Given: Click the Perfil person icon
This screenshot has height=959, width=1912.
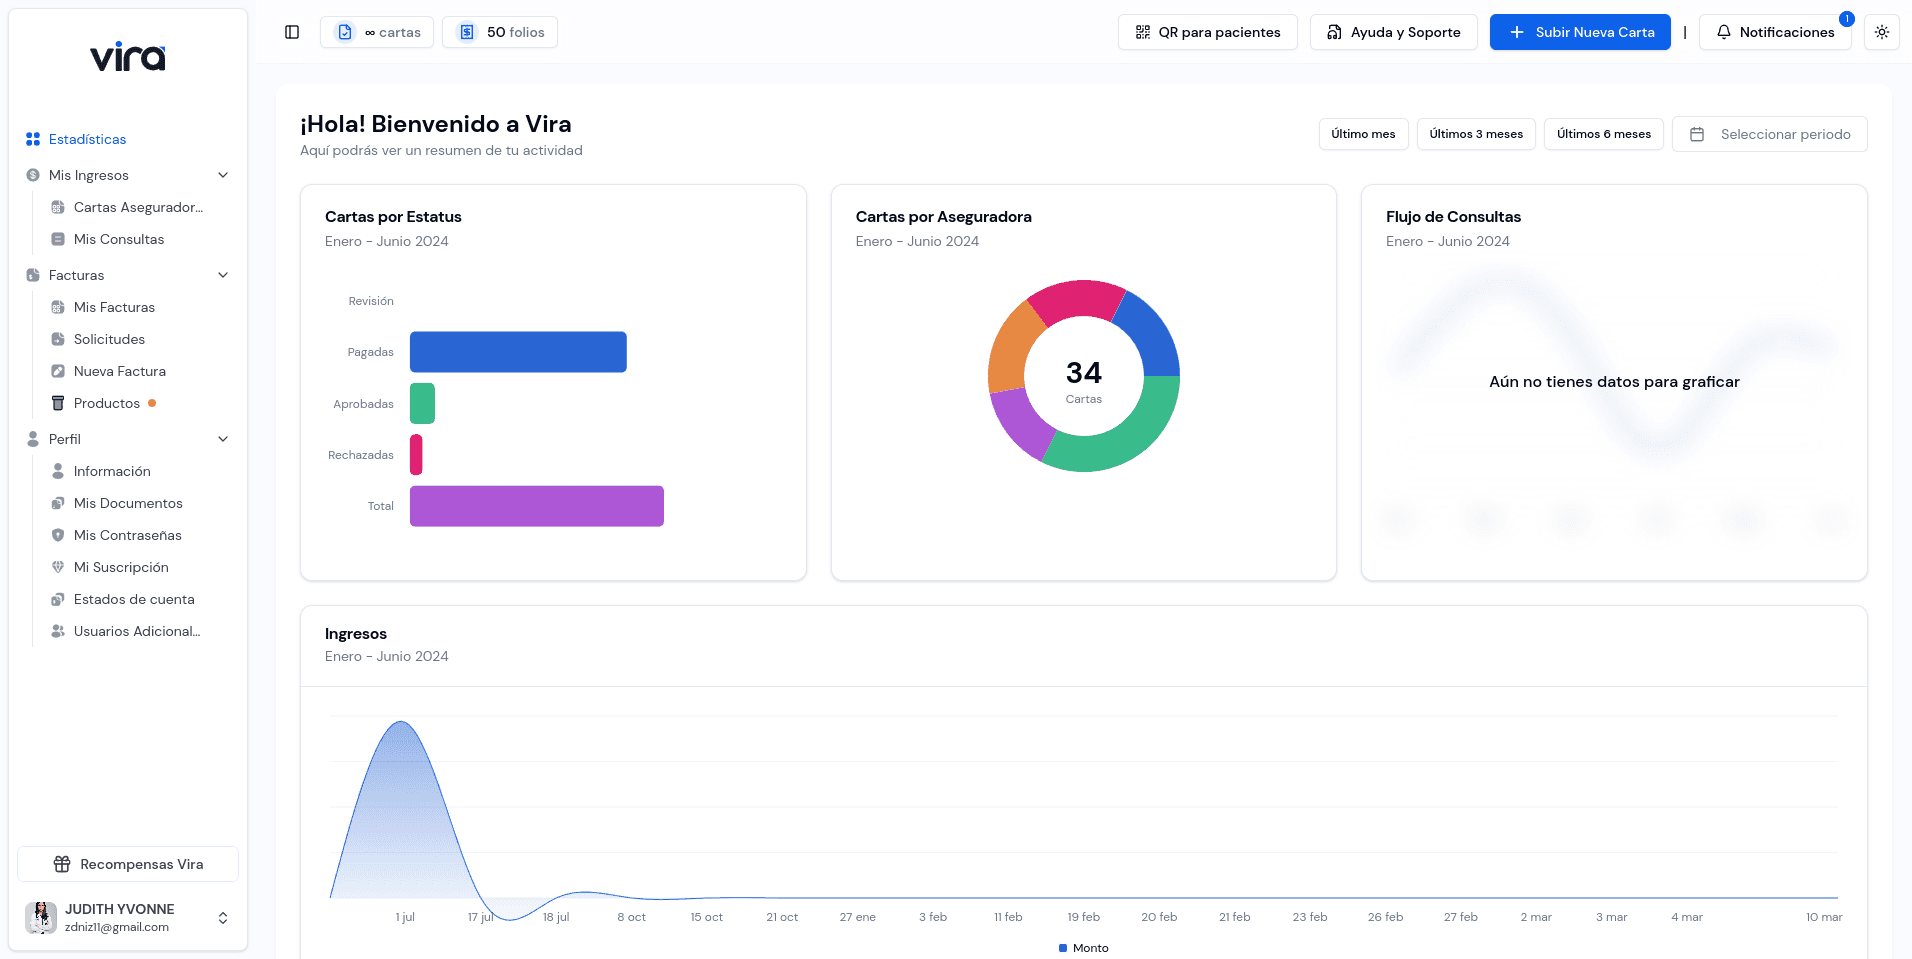Looking at the screenshot, I should (33, 439).
